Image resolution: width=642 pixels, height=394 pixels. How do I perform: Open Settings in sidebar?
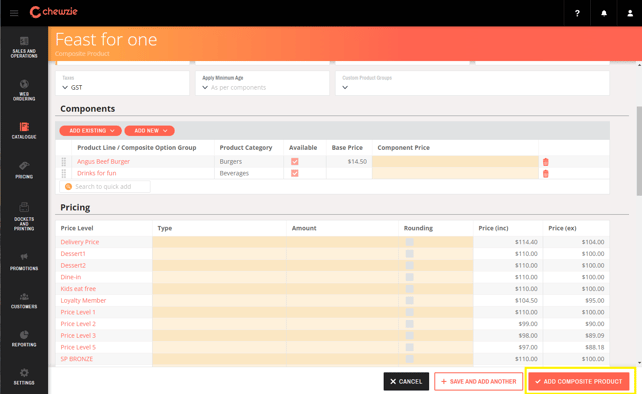tap(24, 377)
